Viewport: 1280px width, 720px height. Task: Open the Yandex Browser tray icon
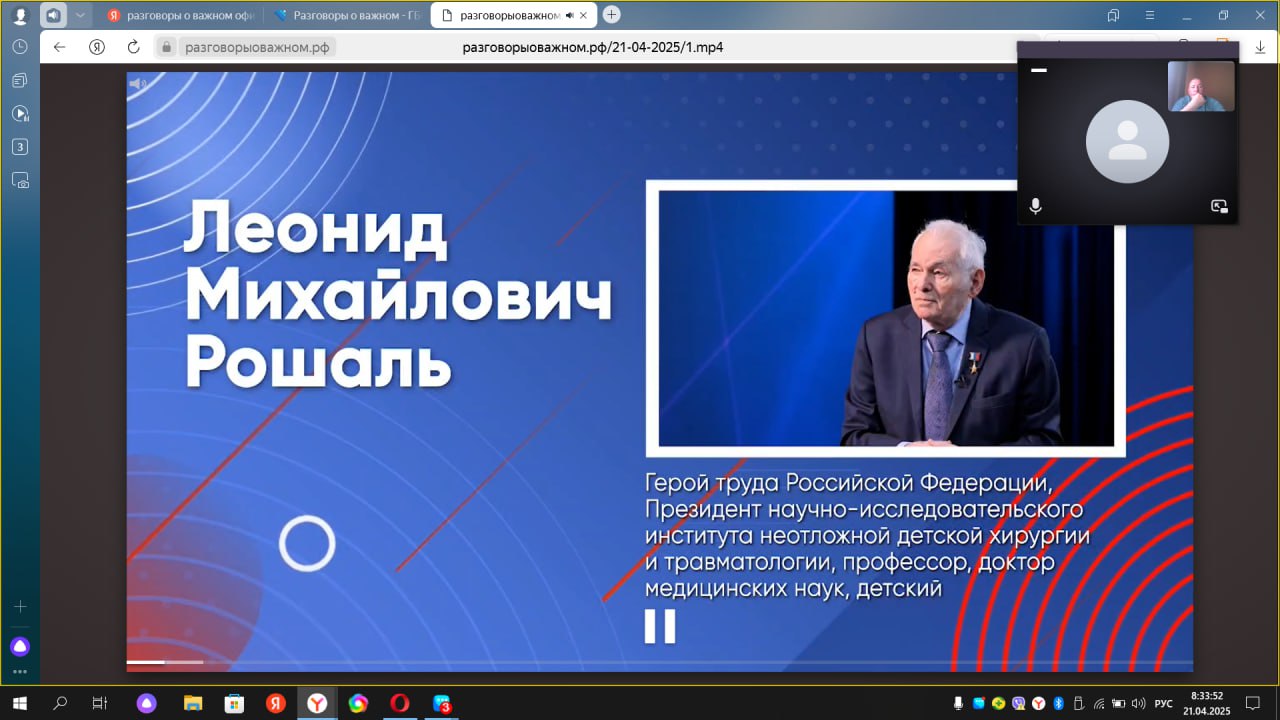[x=1038, y=703]
